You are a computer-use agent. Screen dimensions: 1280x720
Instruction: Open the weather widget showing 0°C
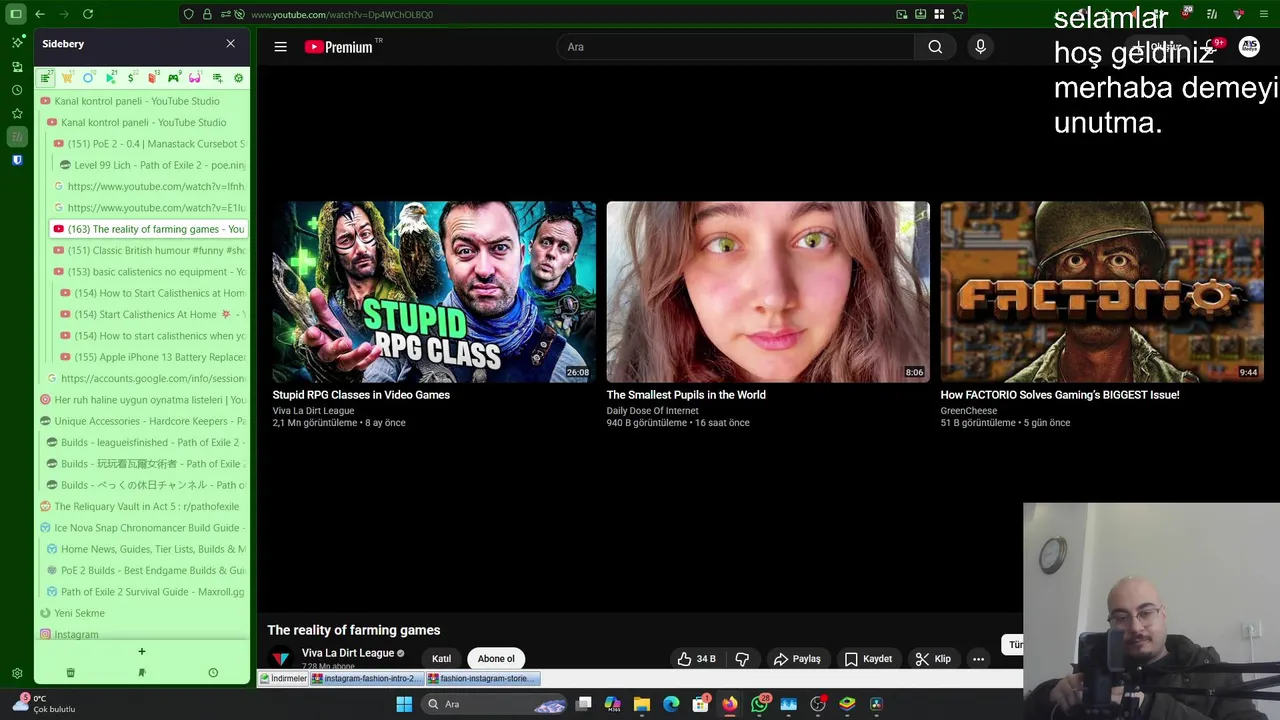click(x=45, y=704)
